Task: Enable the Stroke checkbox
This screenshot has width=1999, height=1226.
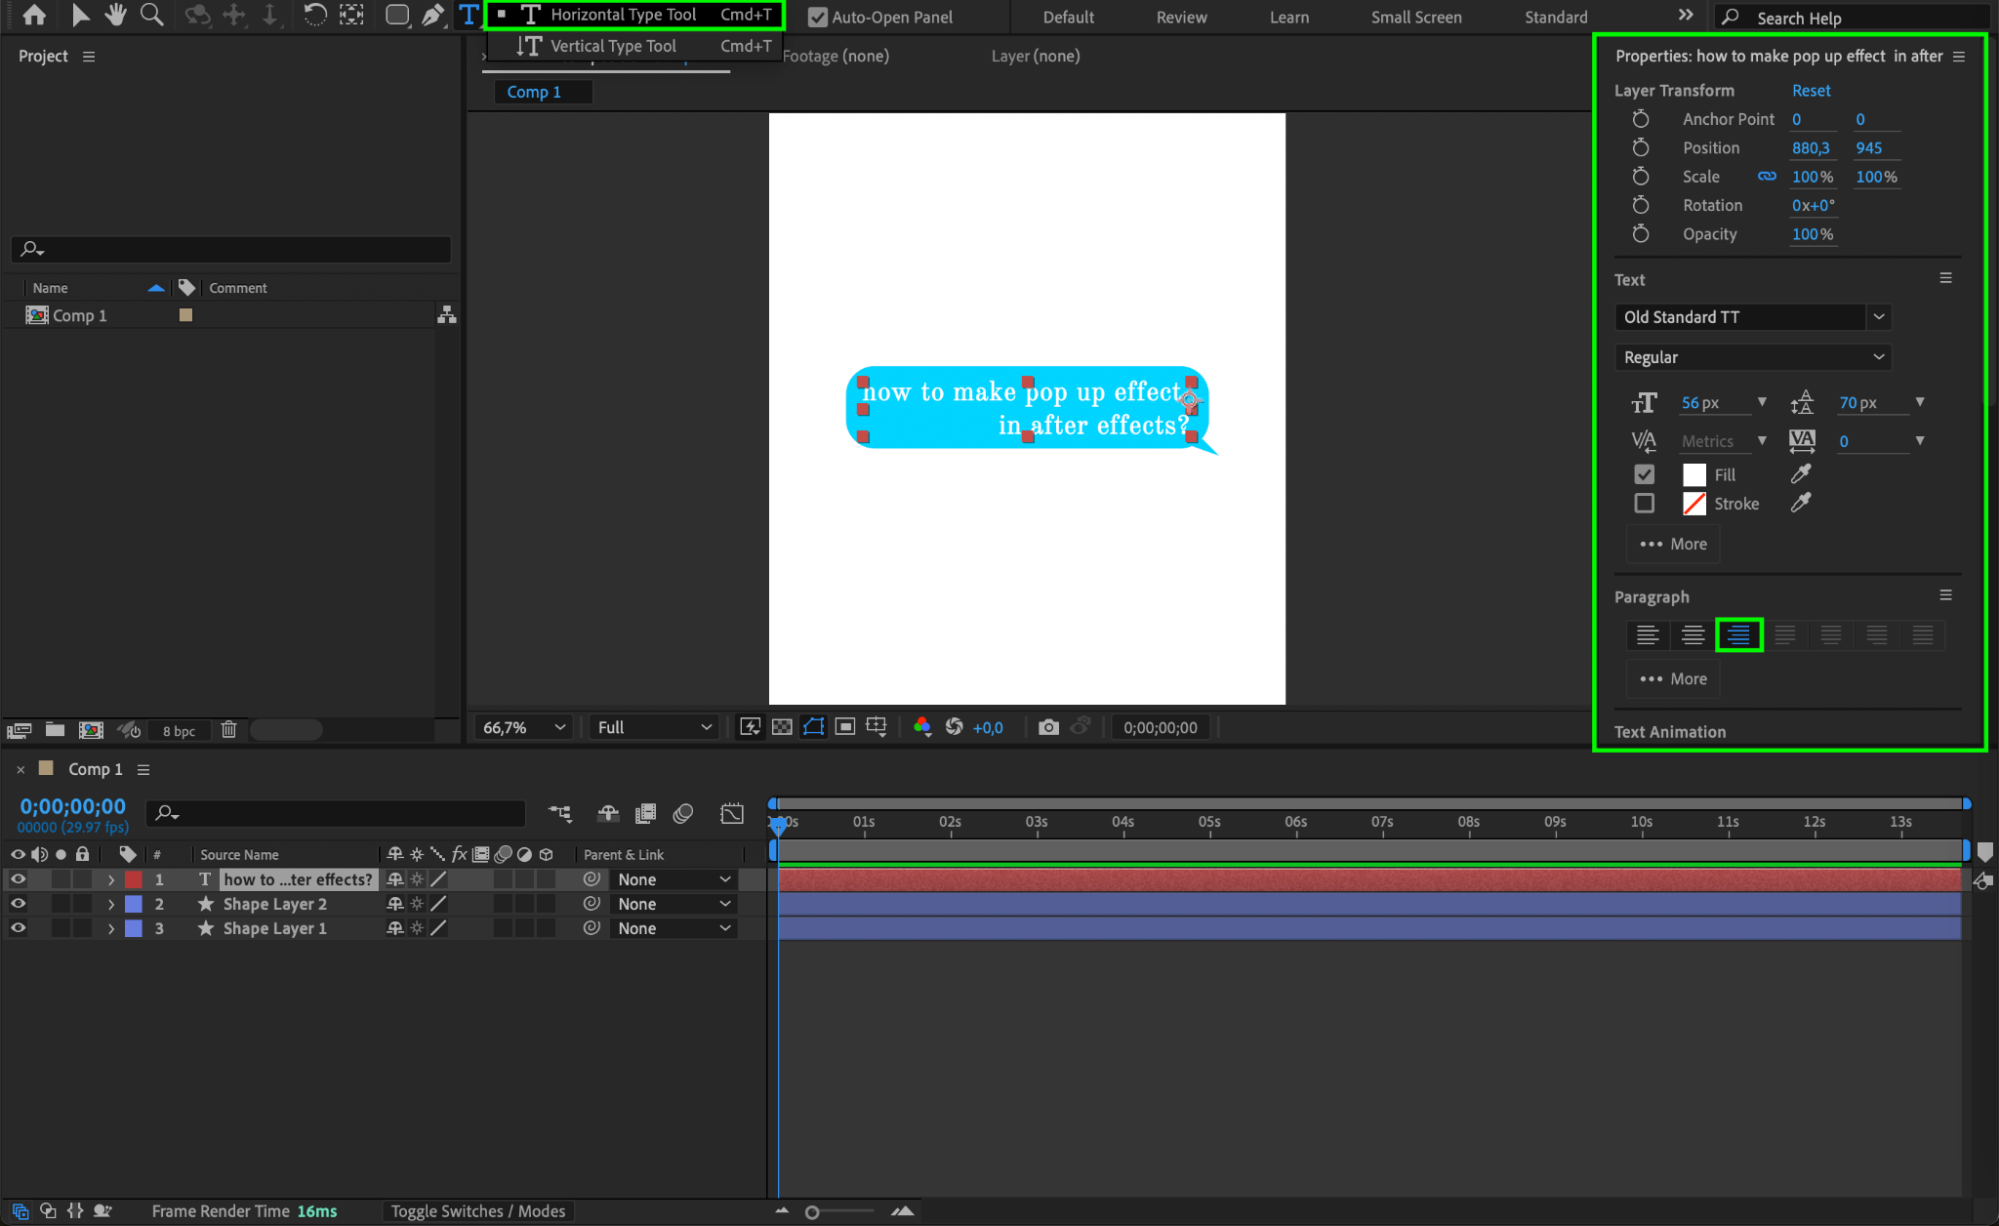Action: (x=1644, y=503)
